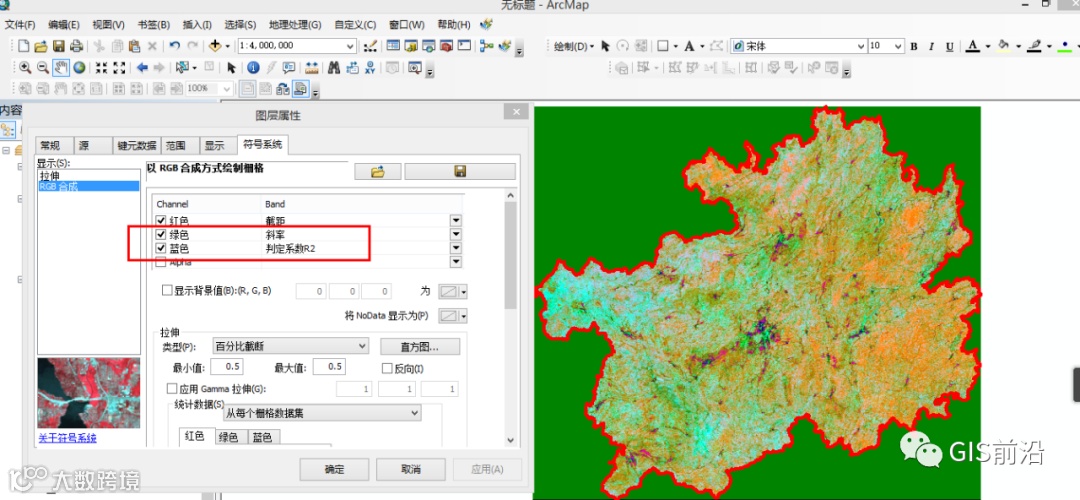Select the Zoom In tool
Screen dimensions: 1080x500
(25, 67)
